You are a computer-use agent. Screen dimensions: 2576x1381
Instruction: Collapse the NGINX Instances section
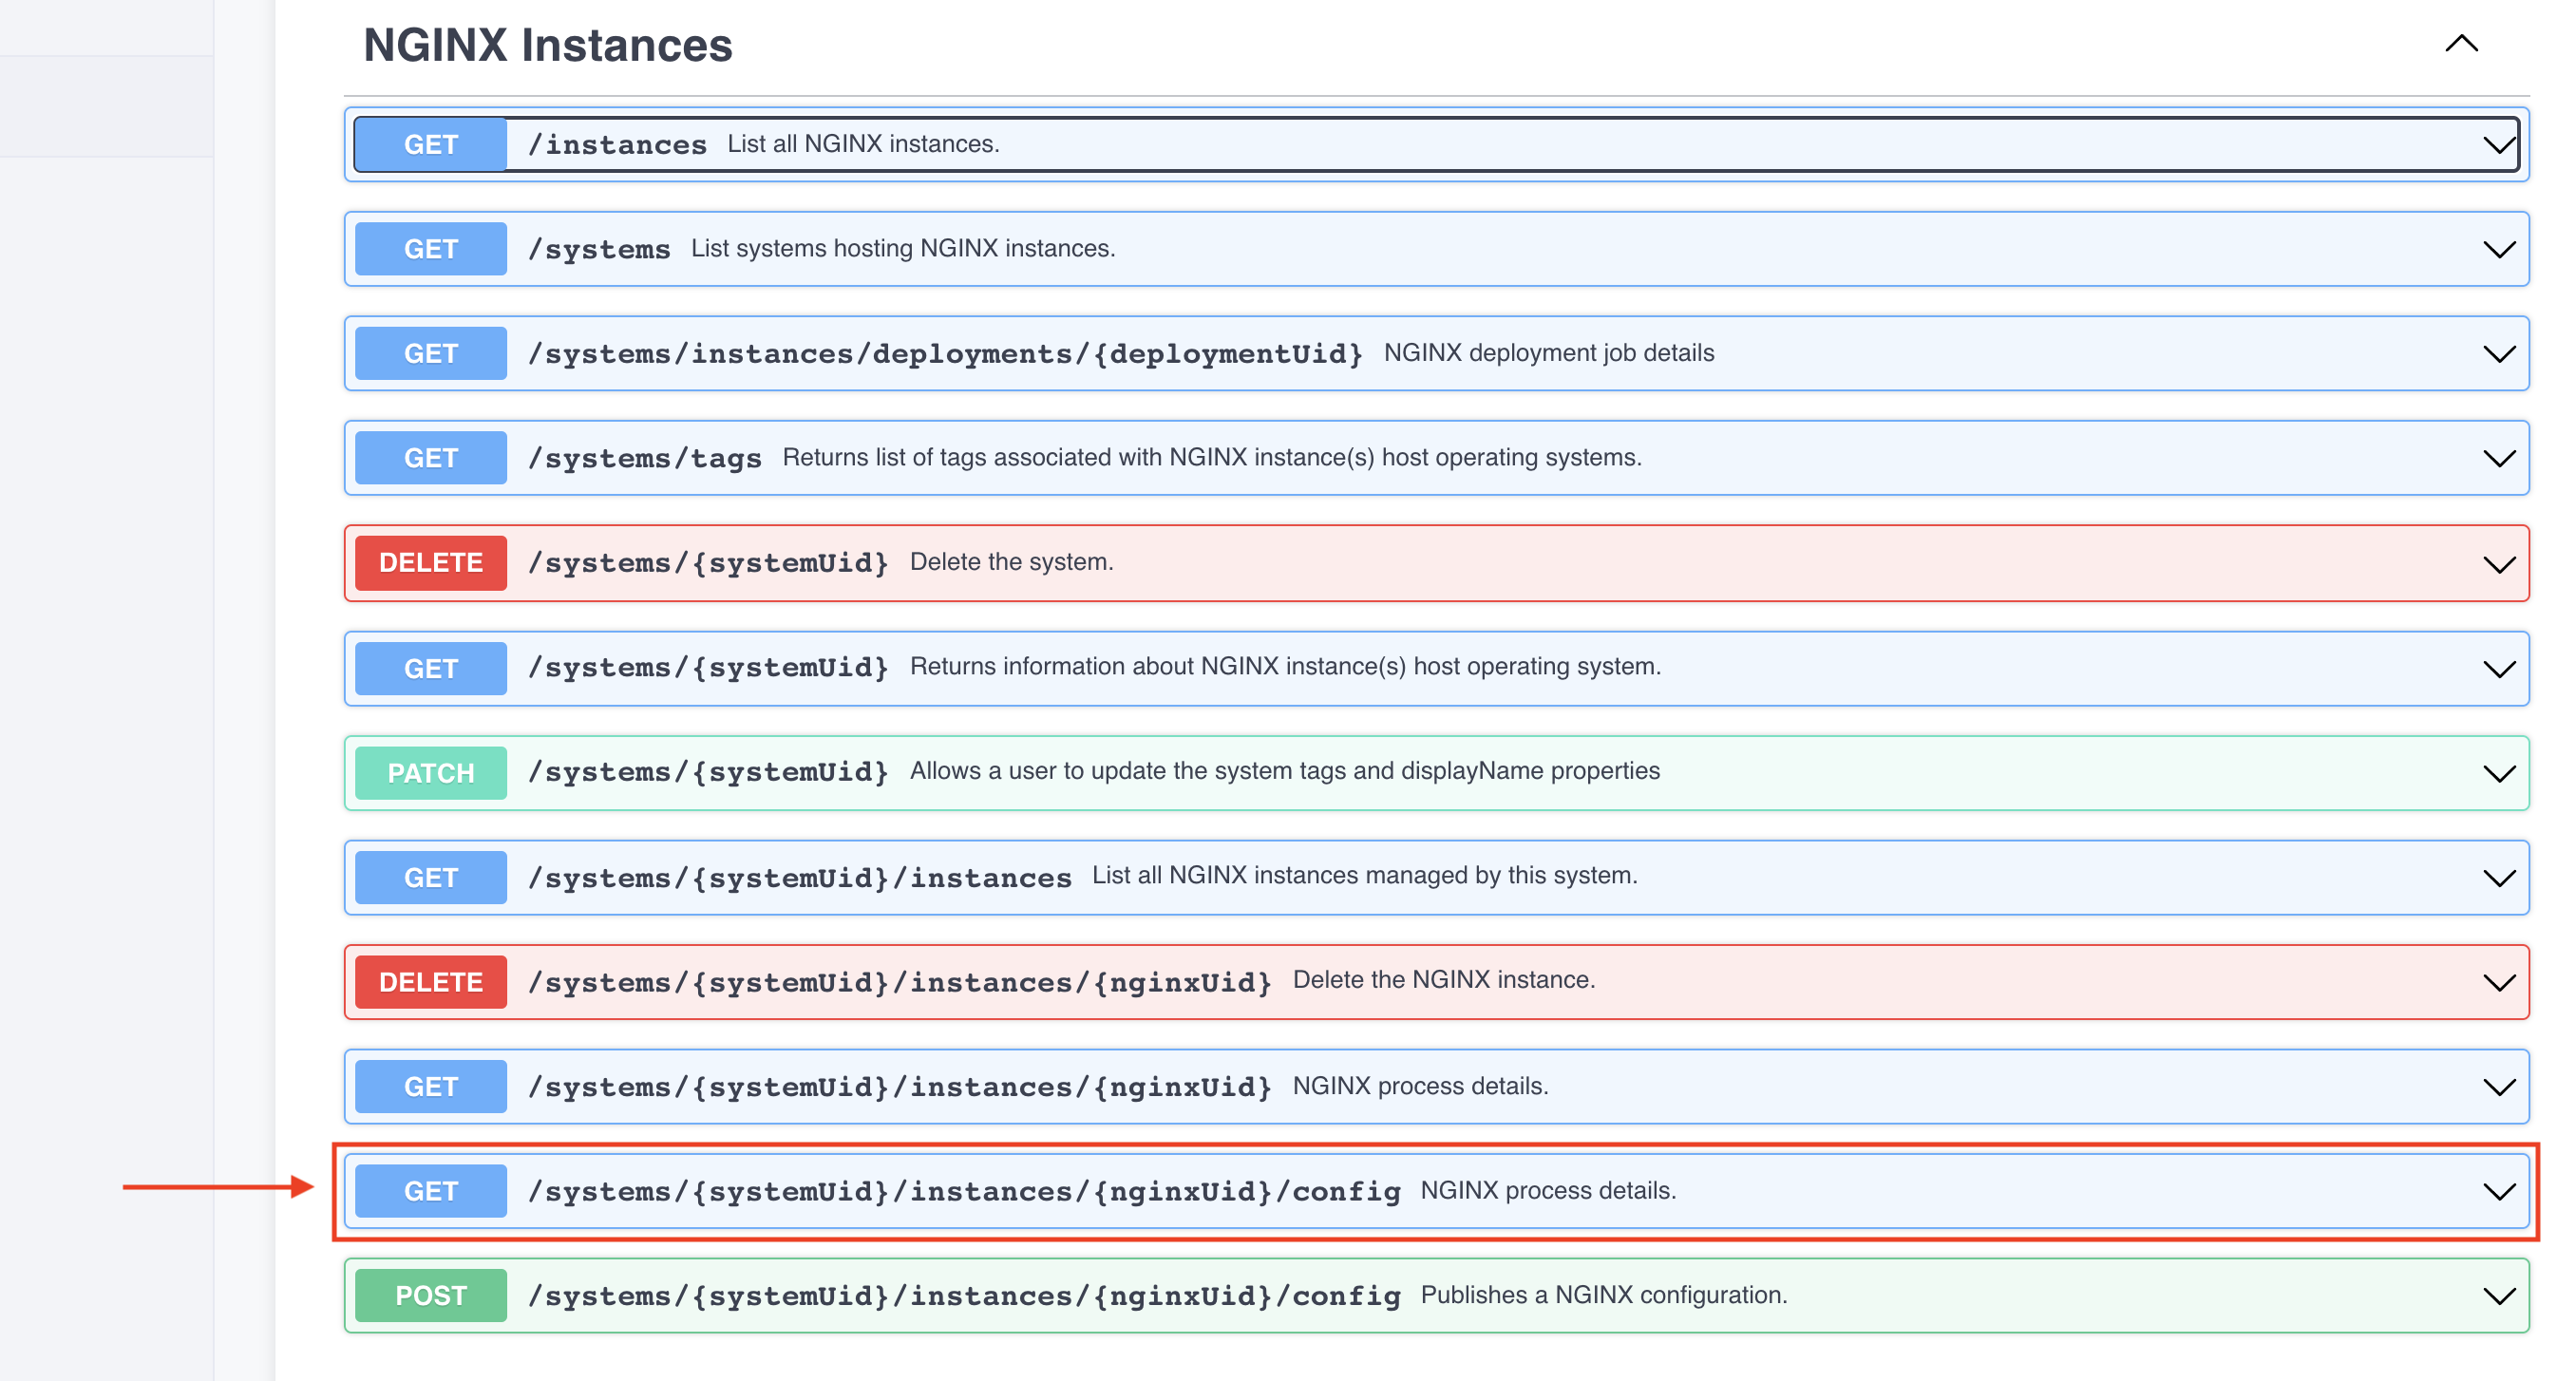pos(2461,43)
